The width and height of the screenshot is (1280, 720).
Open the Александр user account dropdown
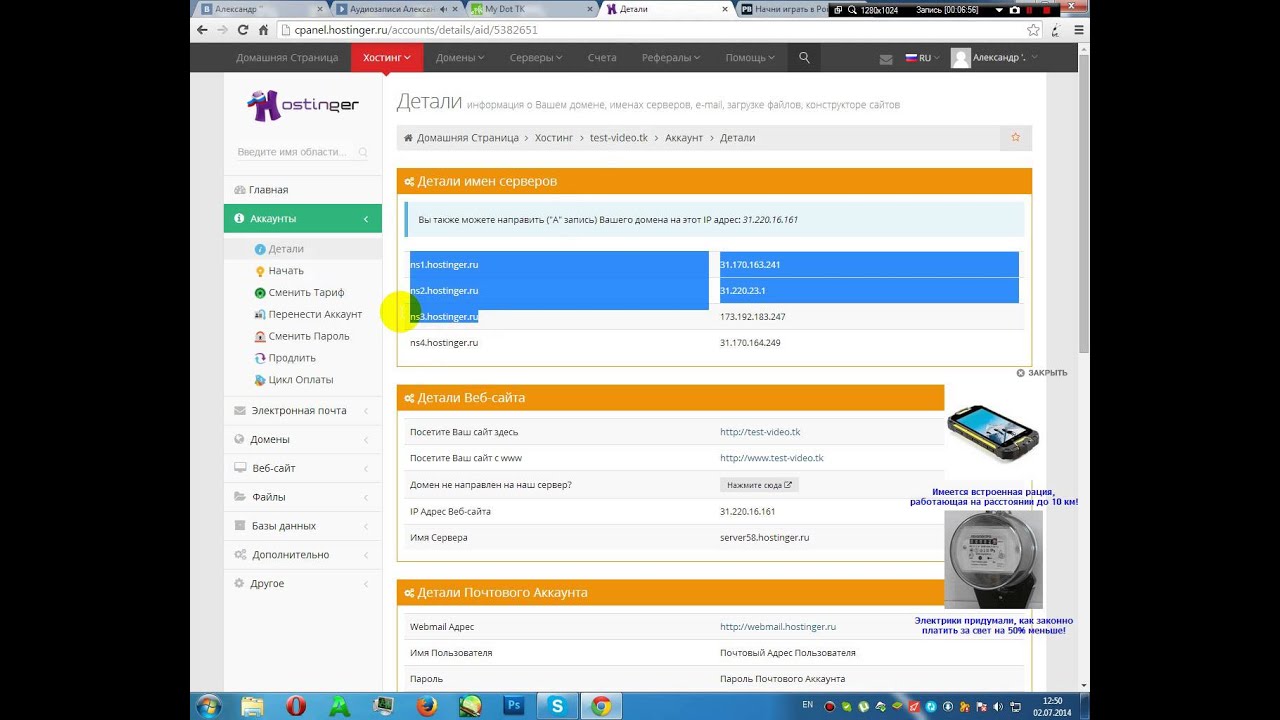point(993,58)
